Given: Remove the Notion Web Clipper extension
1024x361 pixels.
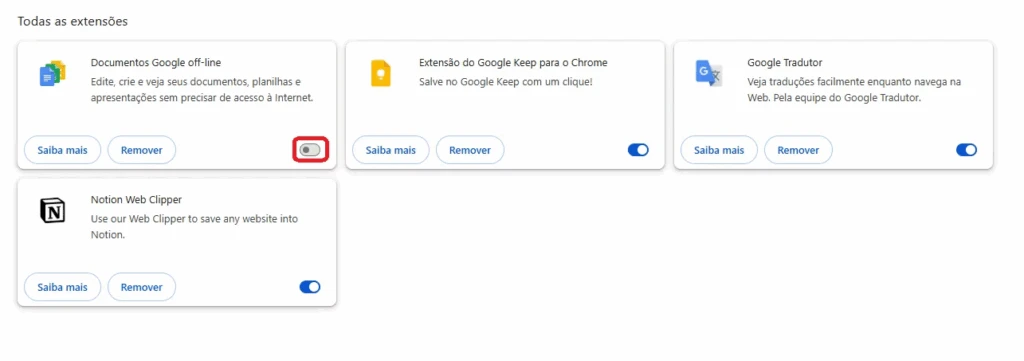Looking at the screenshot, I should click(142, 287).
